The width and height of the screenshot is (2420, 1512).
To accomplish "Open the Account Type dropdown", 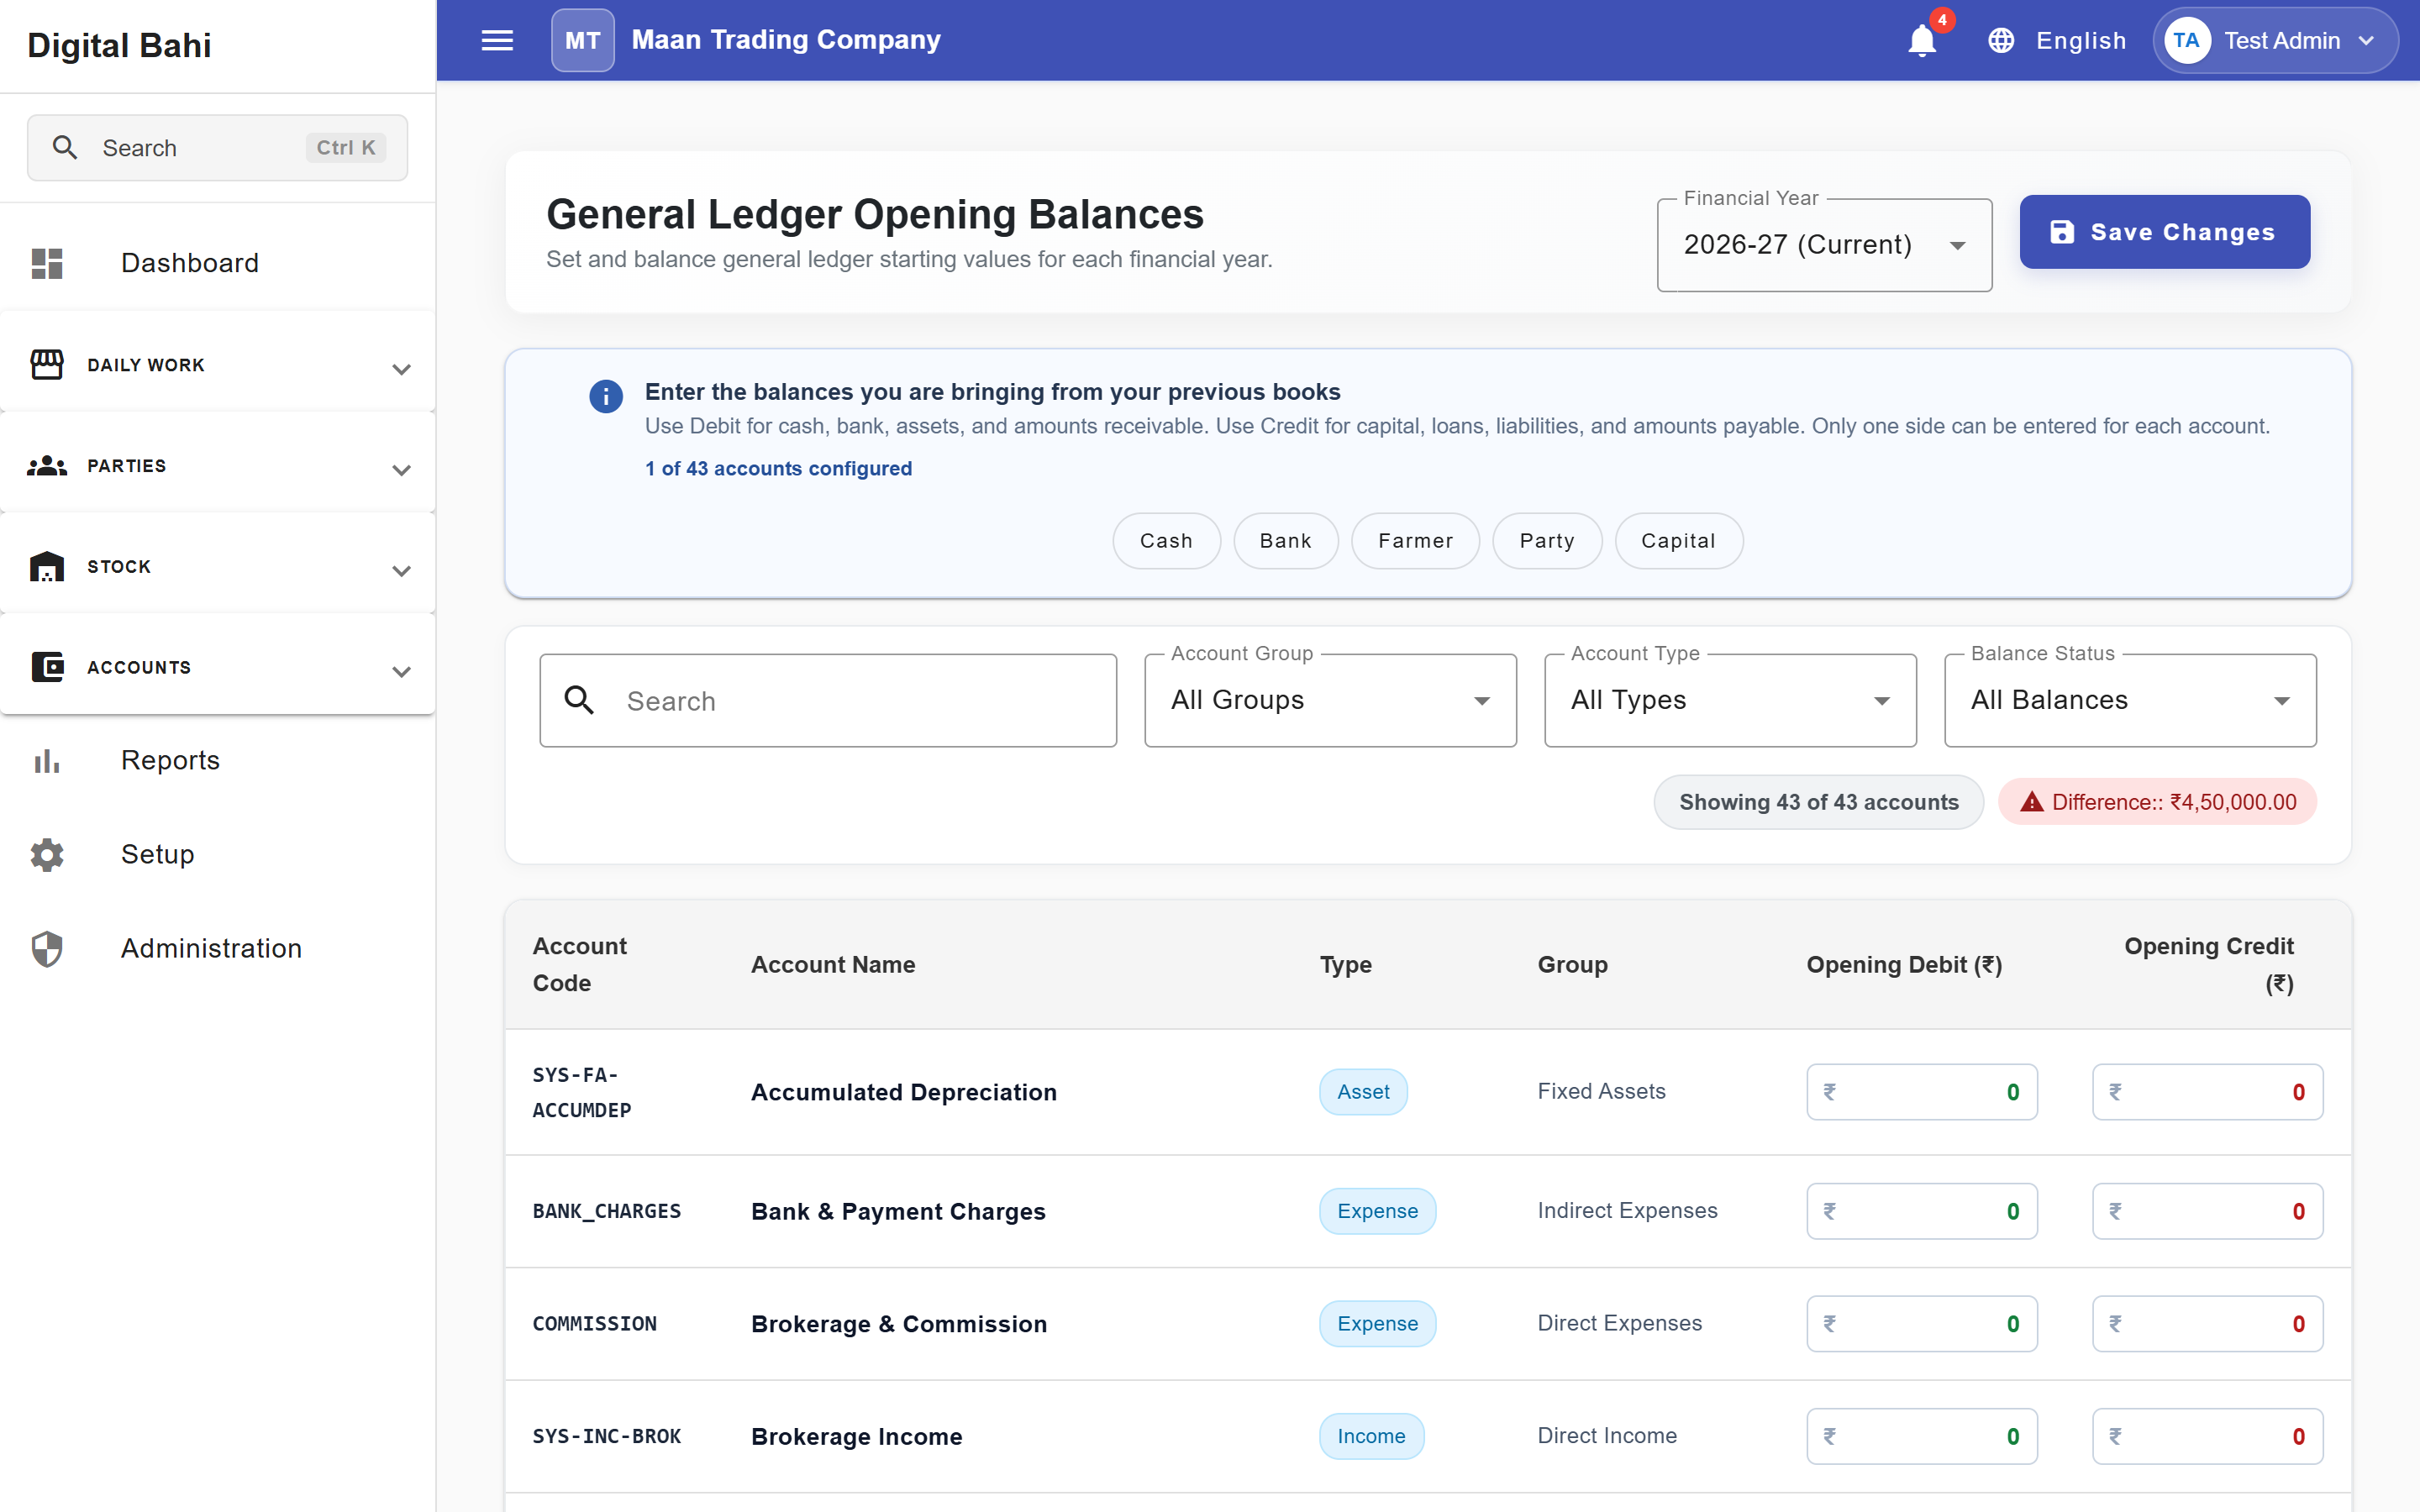I will (1730, 700).
